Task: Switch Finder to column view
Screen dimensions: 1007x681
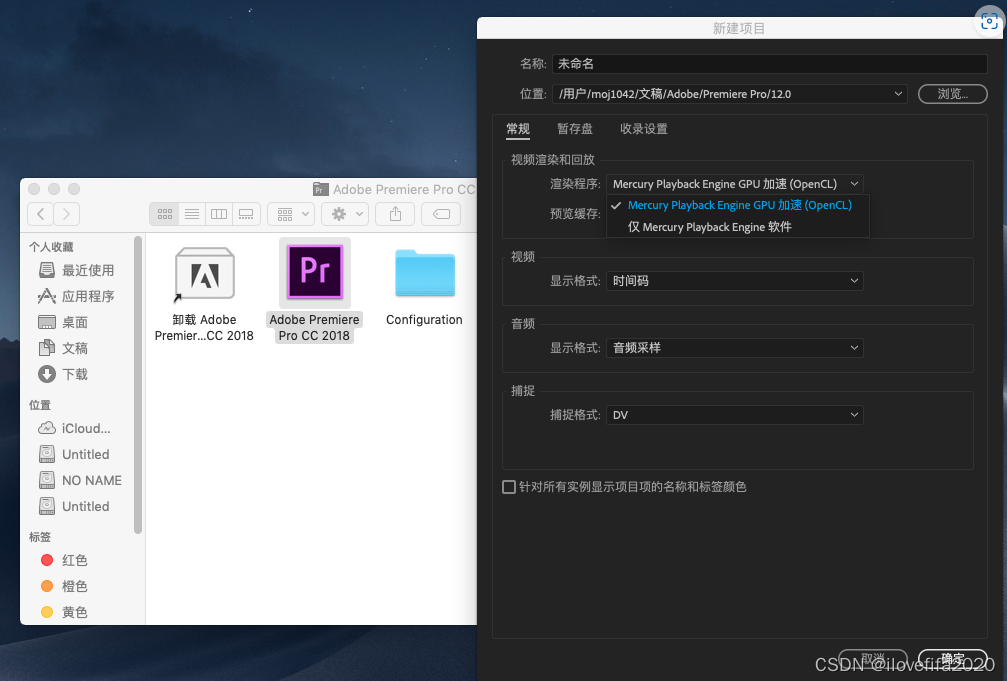Action: [219, 214]
